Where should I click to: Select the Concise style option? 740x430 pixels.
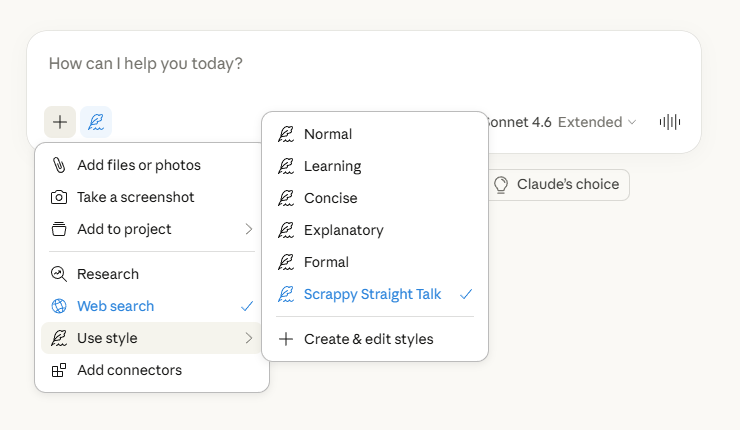330,198
